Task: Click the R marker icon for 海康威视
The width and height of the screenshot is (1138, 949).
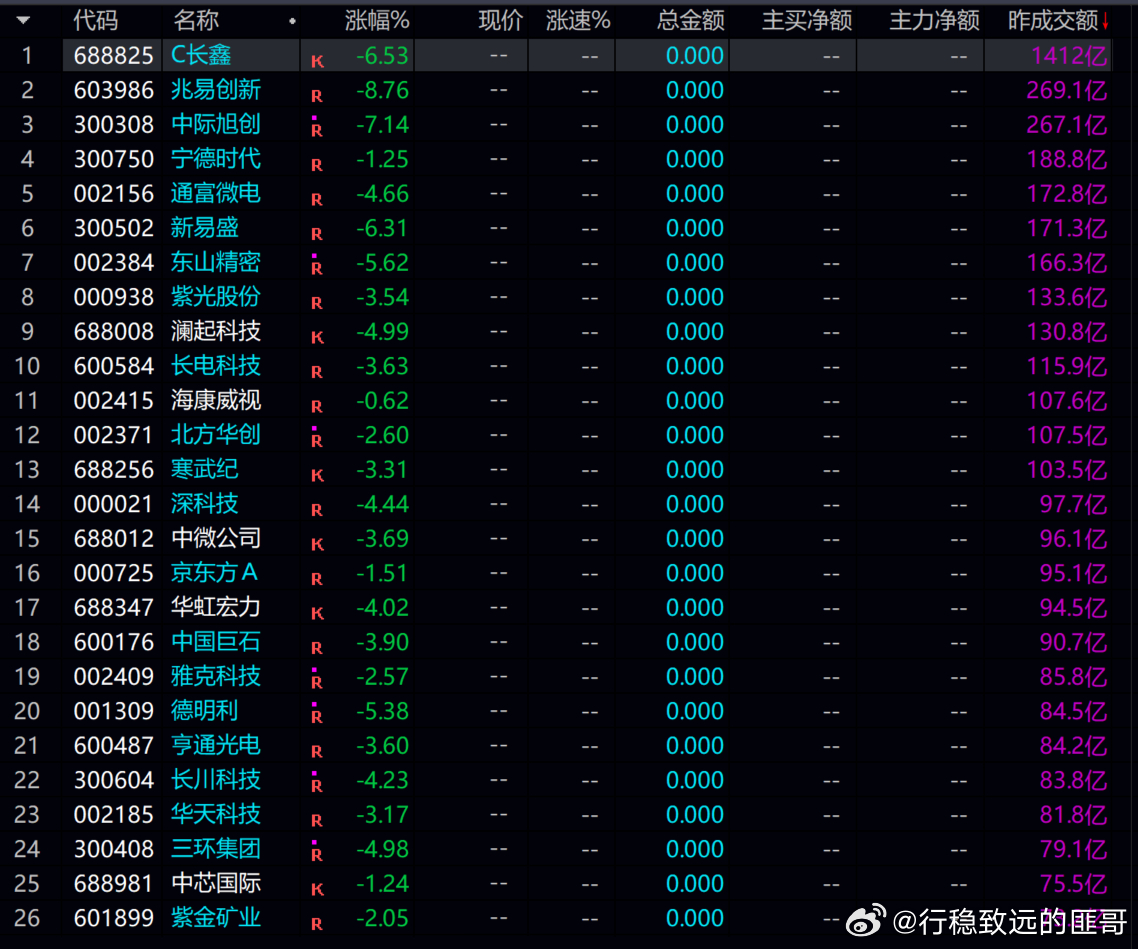Action: coord(317,406)
